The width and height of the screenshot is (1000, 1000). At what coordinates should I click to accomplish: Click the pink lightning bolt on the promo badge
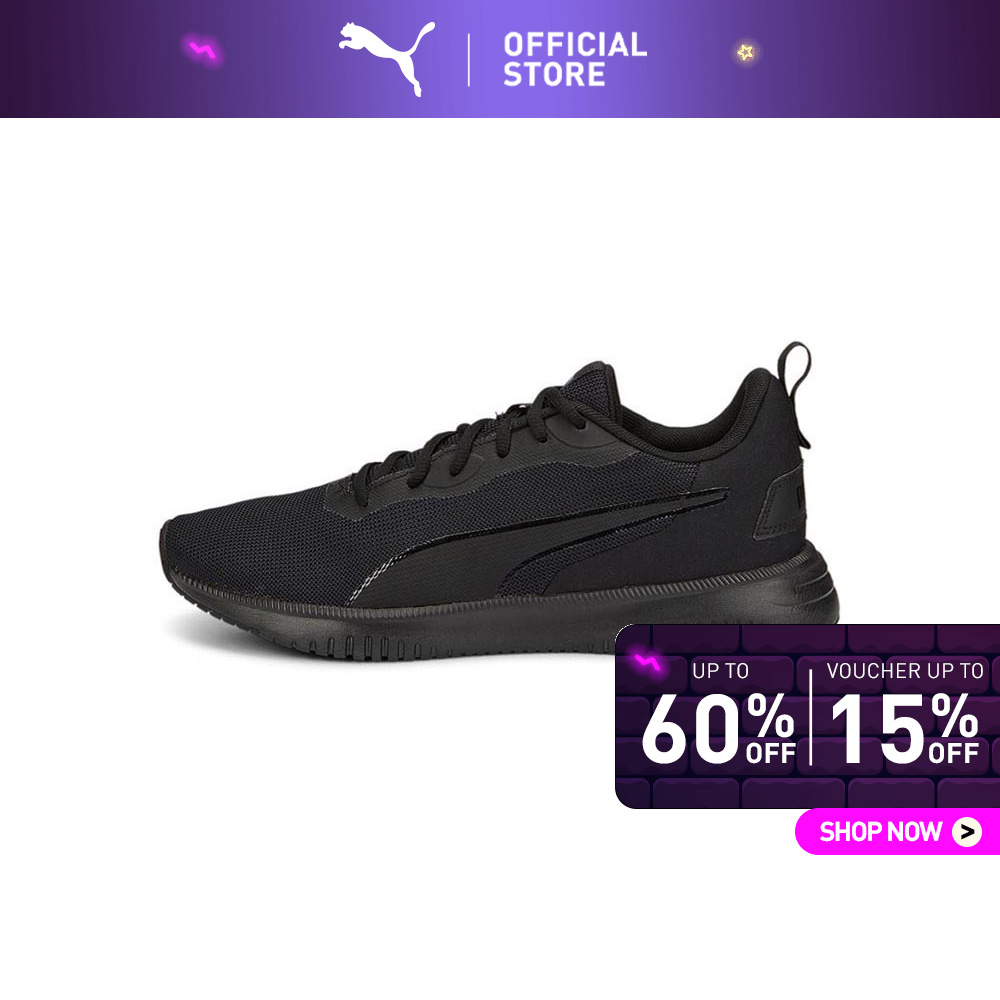point(647,663)
